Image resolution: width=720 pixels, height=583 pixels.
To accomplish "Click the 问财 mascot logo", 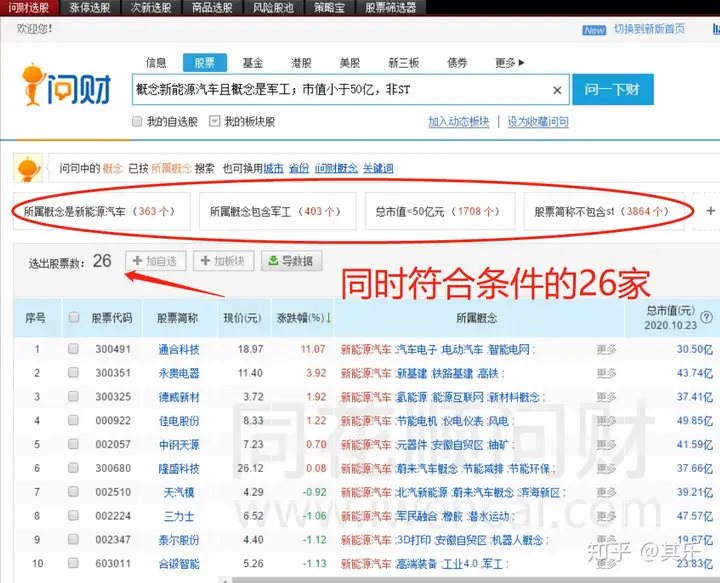I will pos(67,84).
